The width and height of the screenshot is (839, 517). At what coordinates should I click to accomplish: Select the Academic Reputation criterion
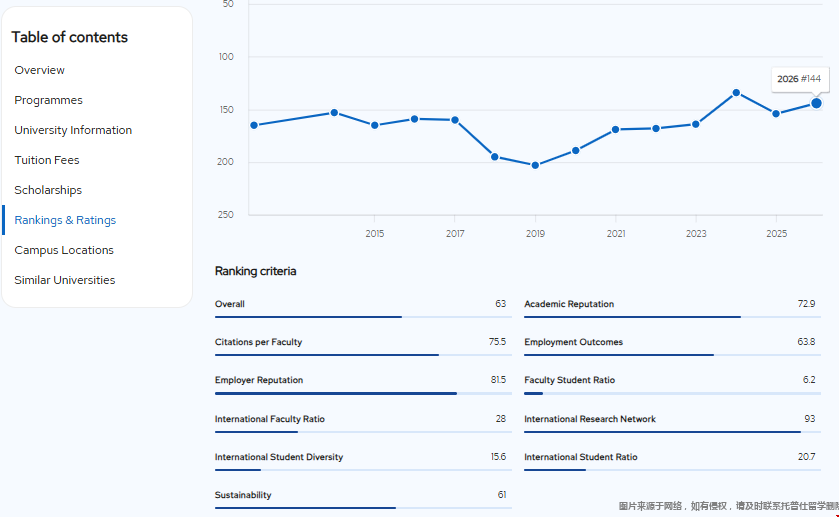(569, 304)
